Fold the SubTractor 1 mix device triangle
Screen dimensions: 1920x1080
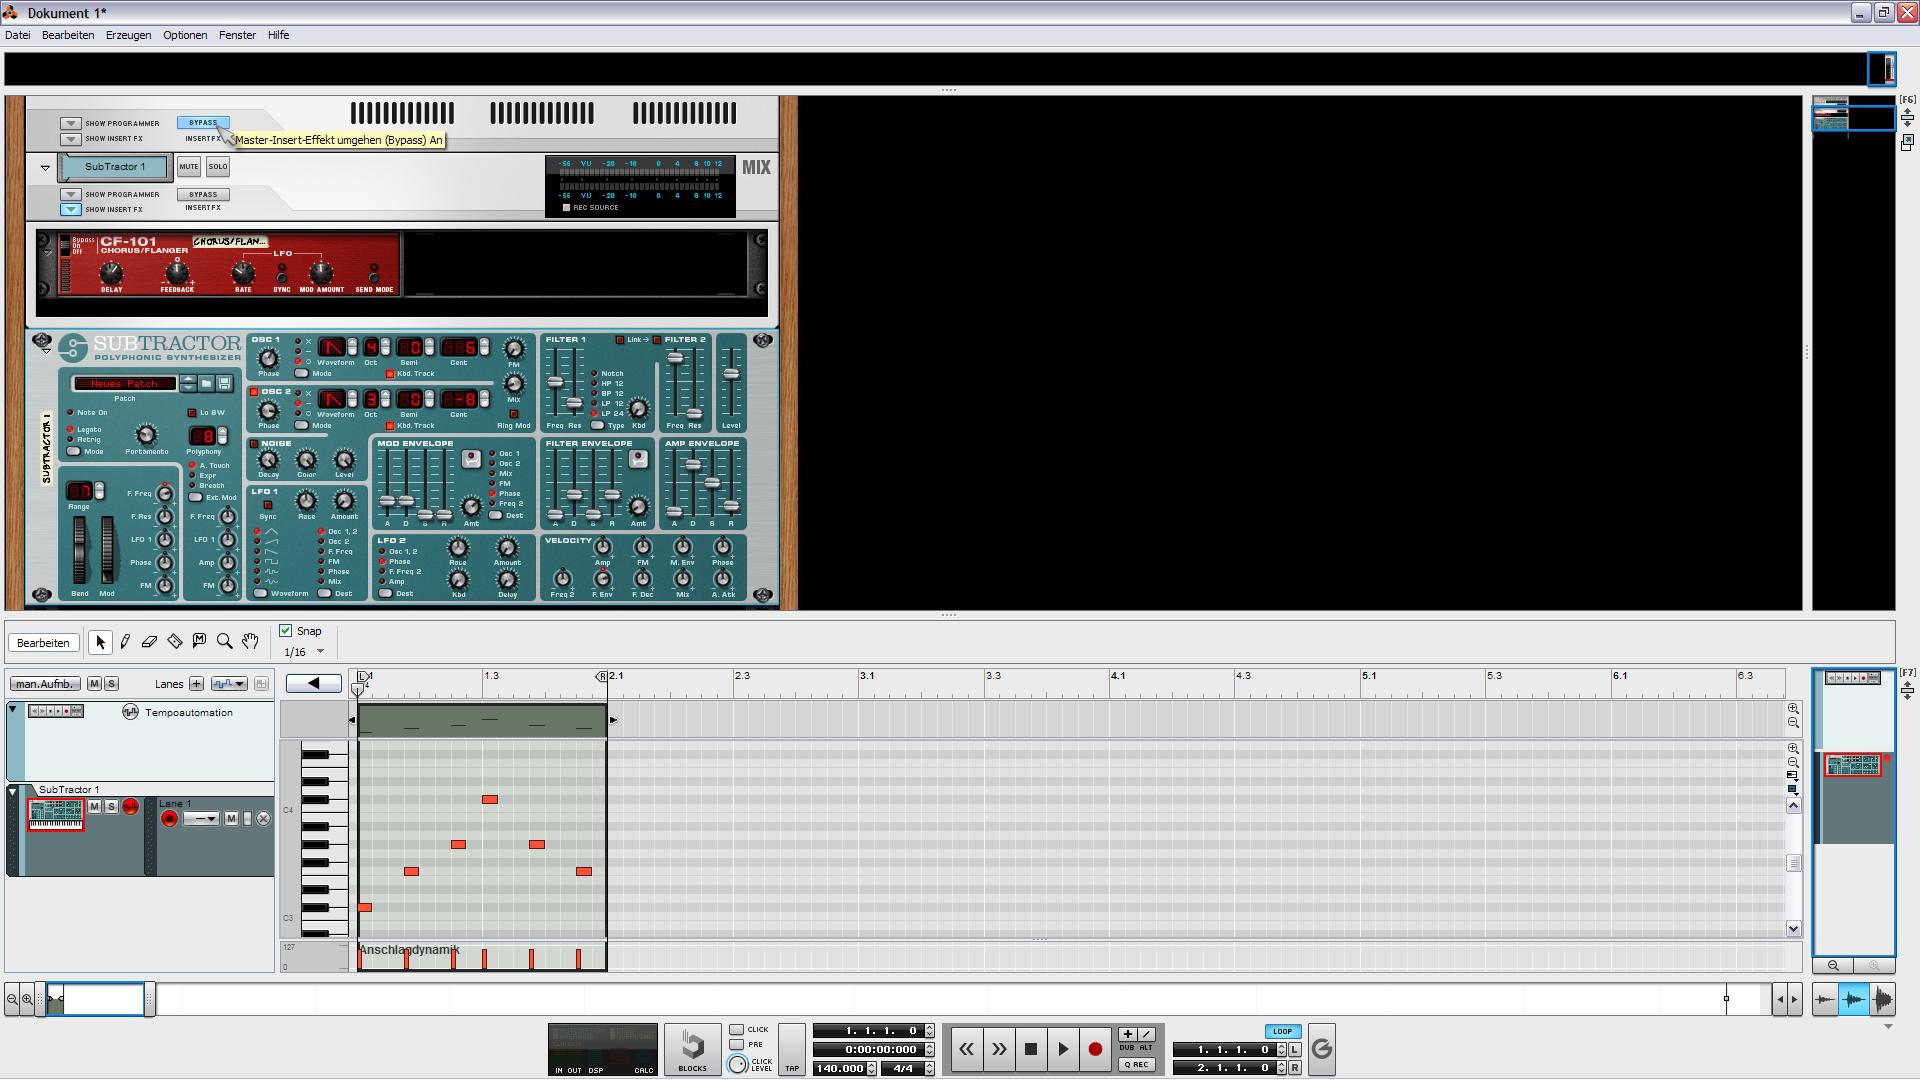45,168
